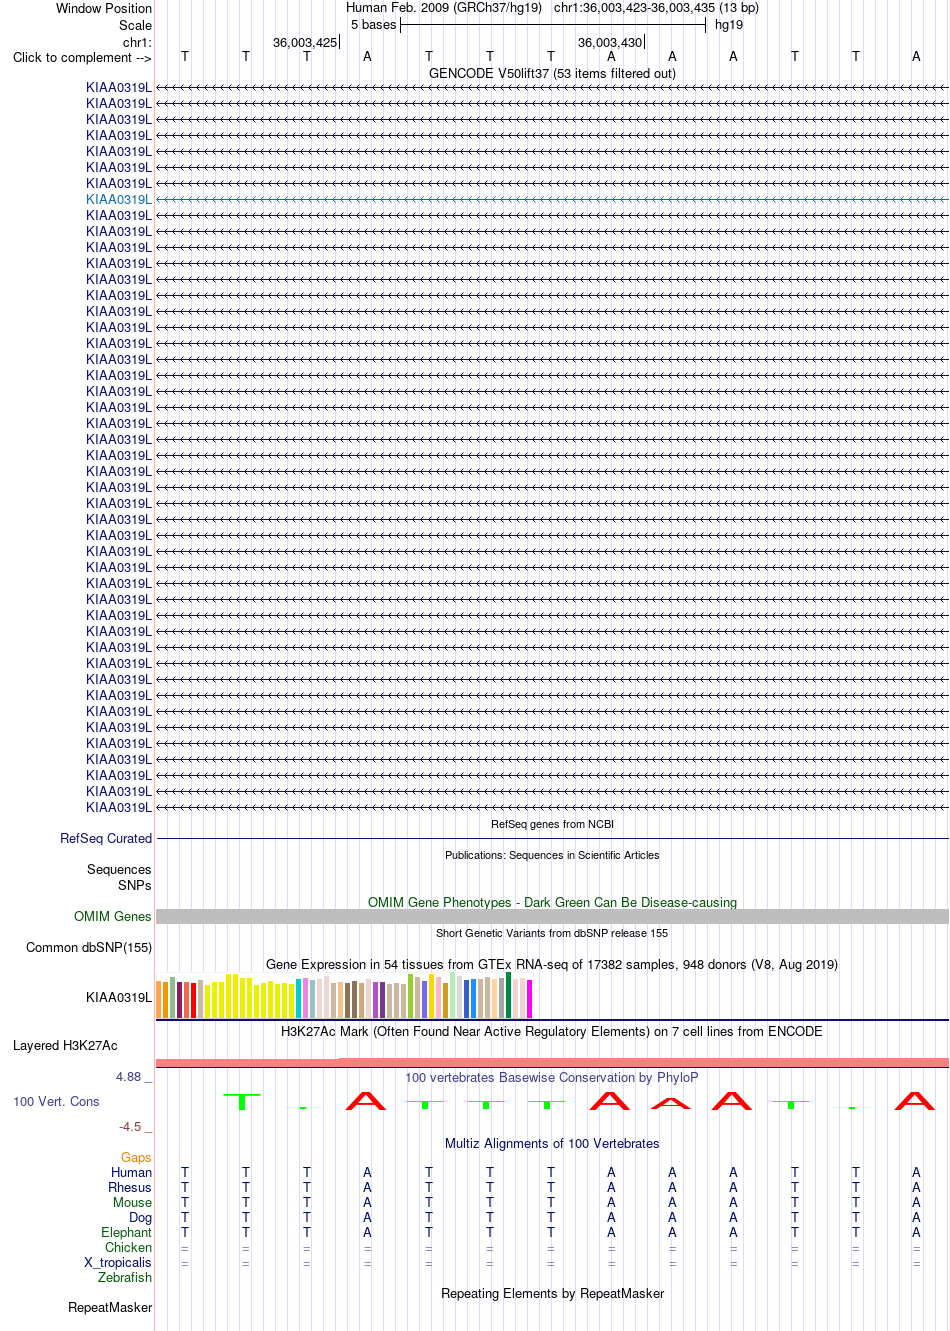Open the GTEx Gene Expression track title
The image size is (950, 1331).
[x=552, y=964]
